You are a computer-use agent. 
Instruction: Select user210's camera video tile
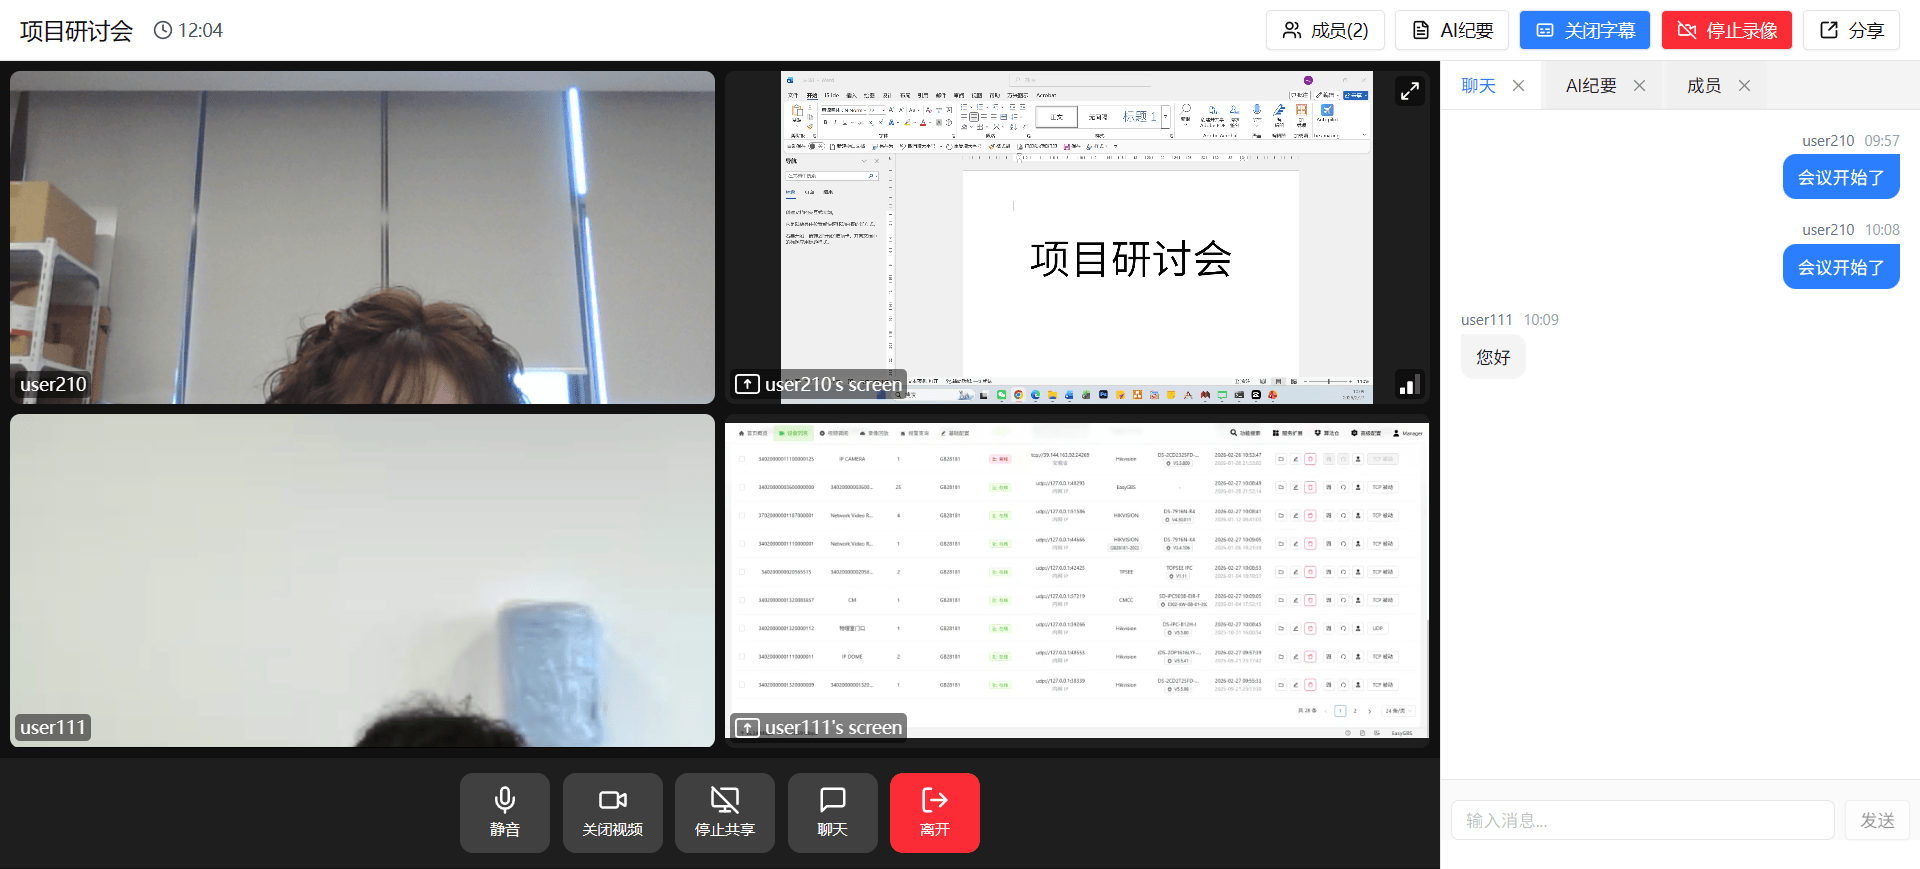[x=362, y=237]
